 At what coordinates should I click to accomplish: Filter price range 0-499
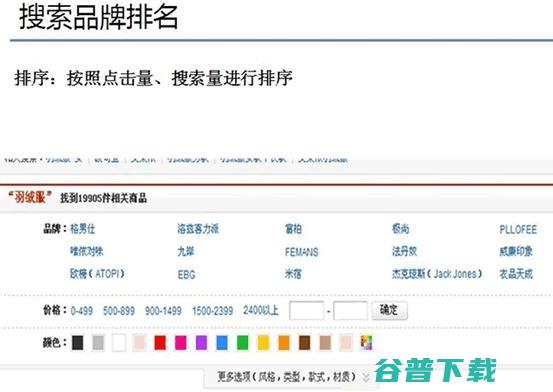[81, 311]
